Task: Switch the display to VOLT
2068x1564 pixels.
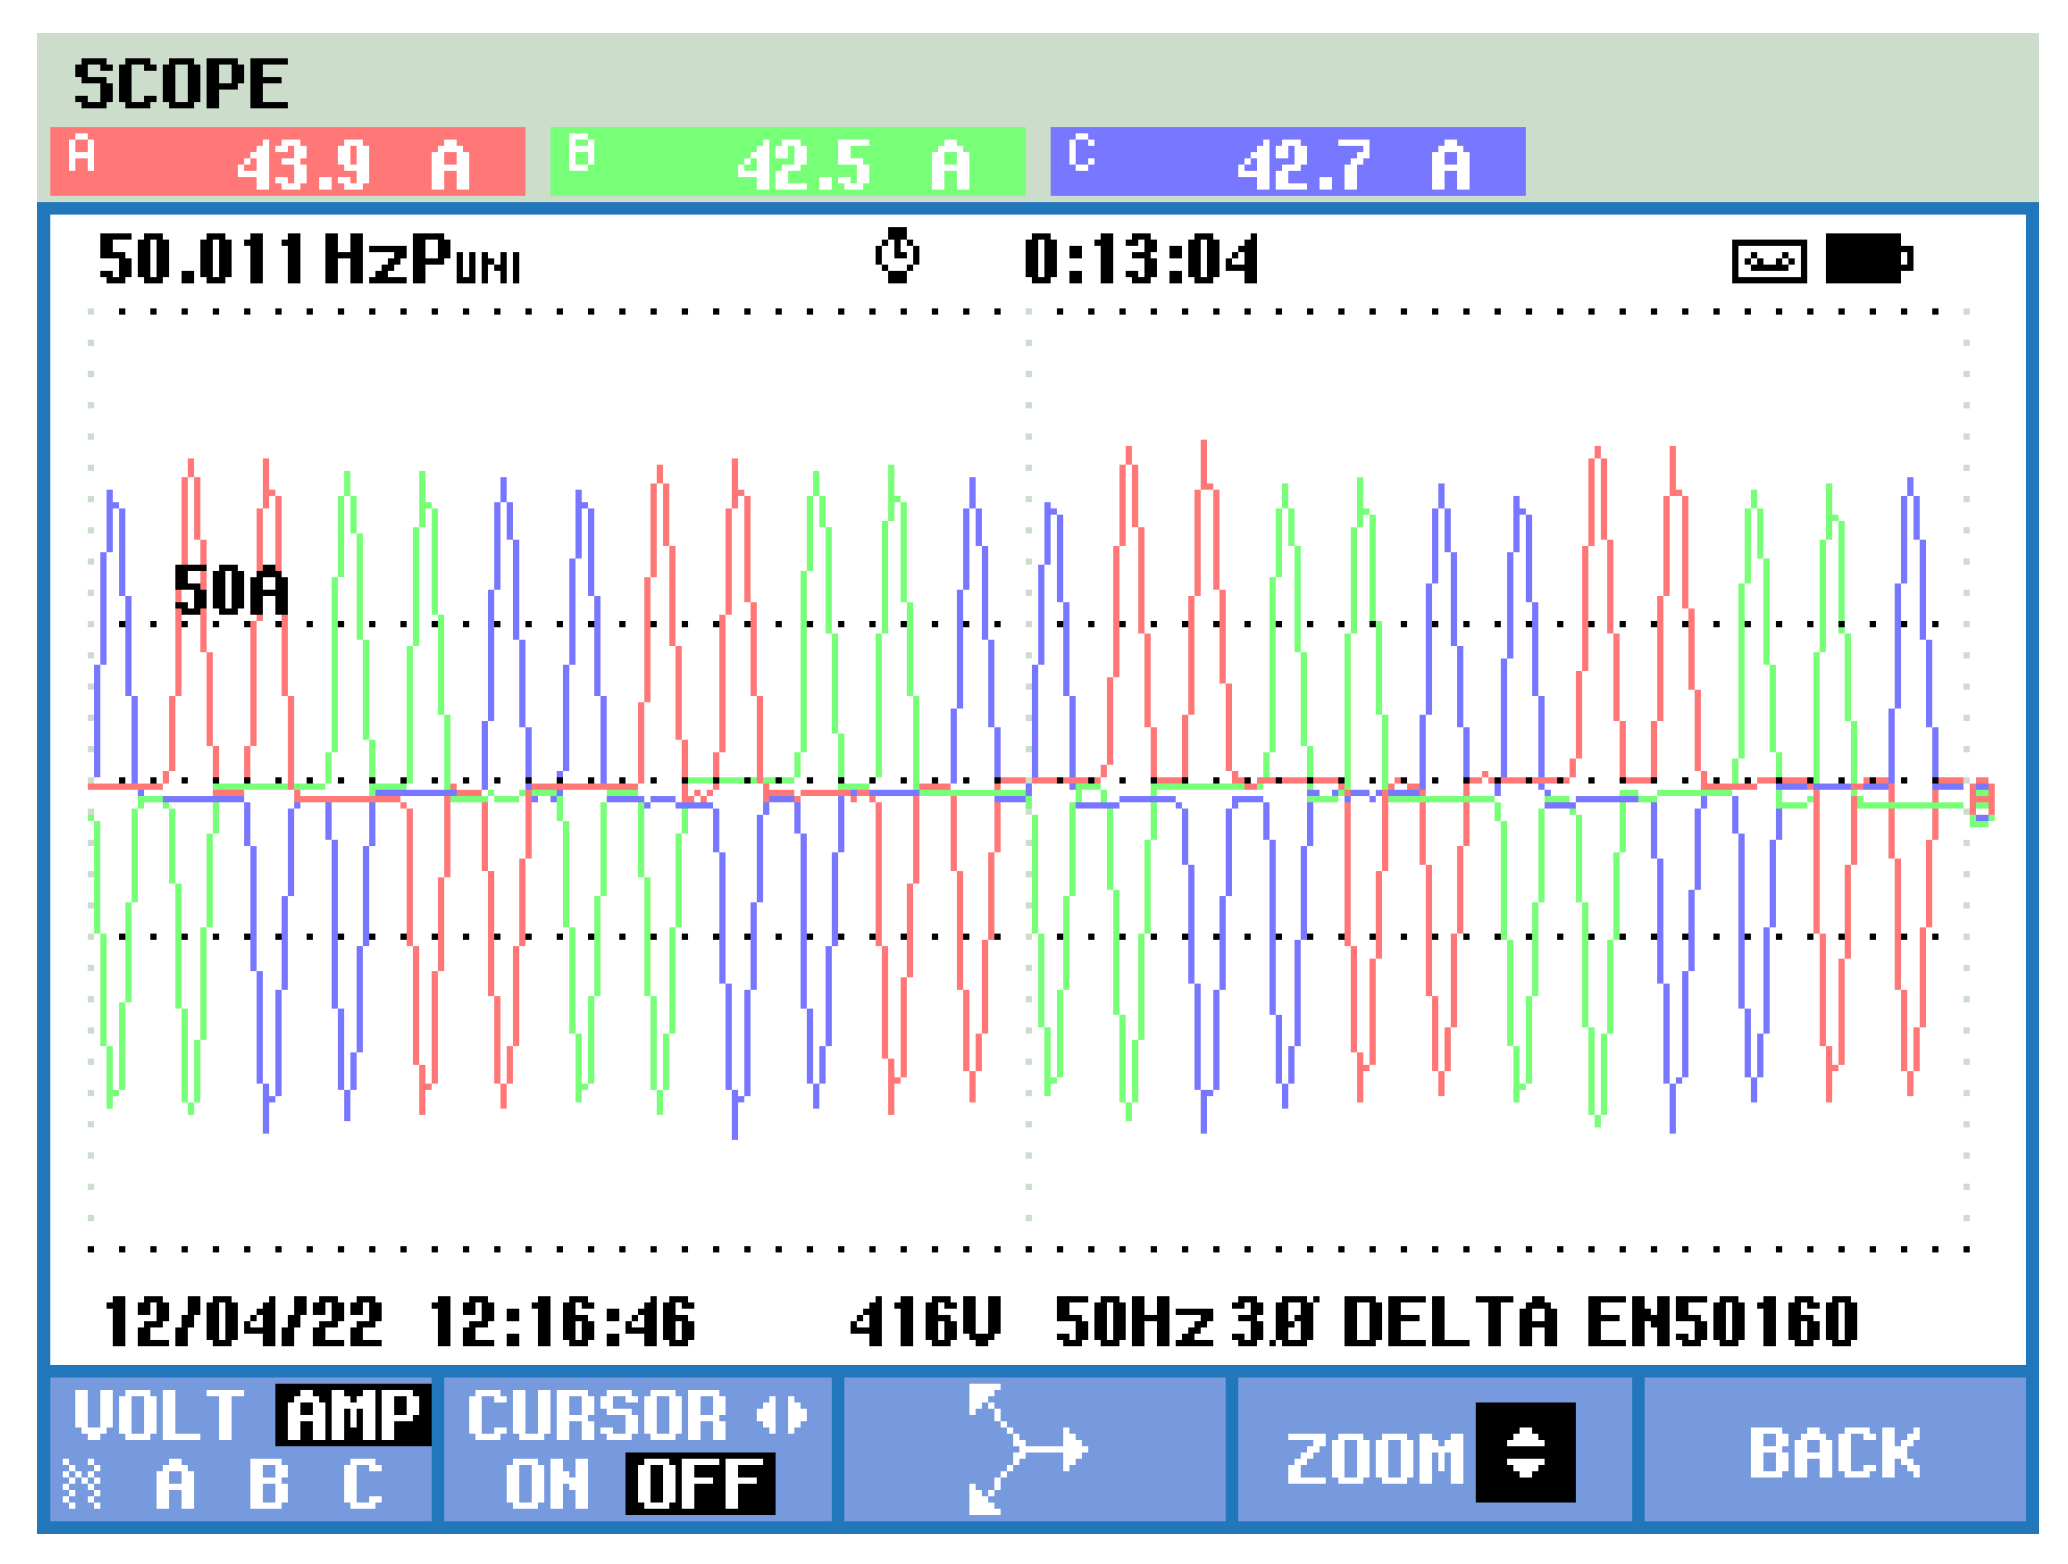Action: coord(160,1415)
